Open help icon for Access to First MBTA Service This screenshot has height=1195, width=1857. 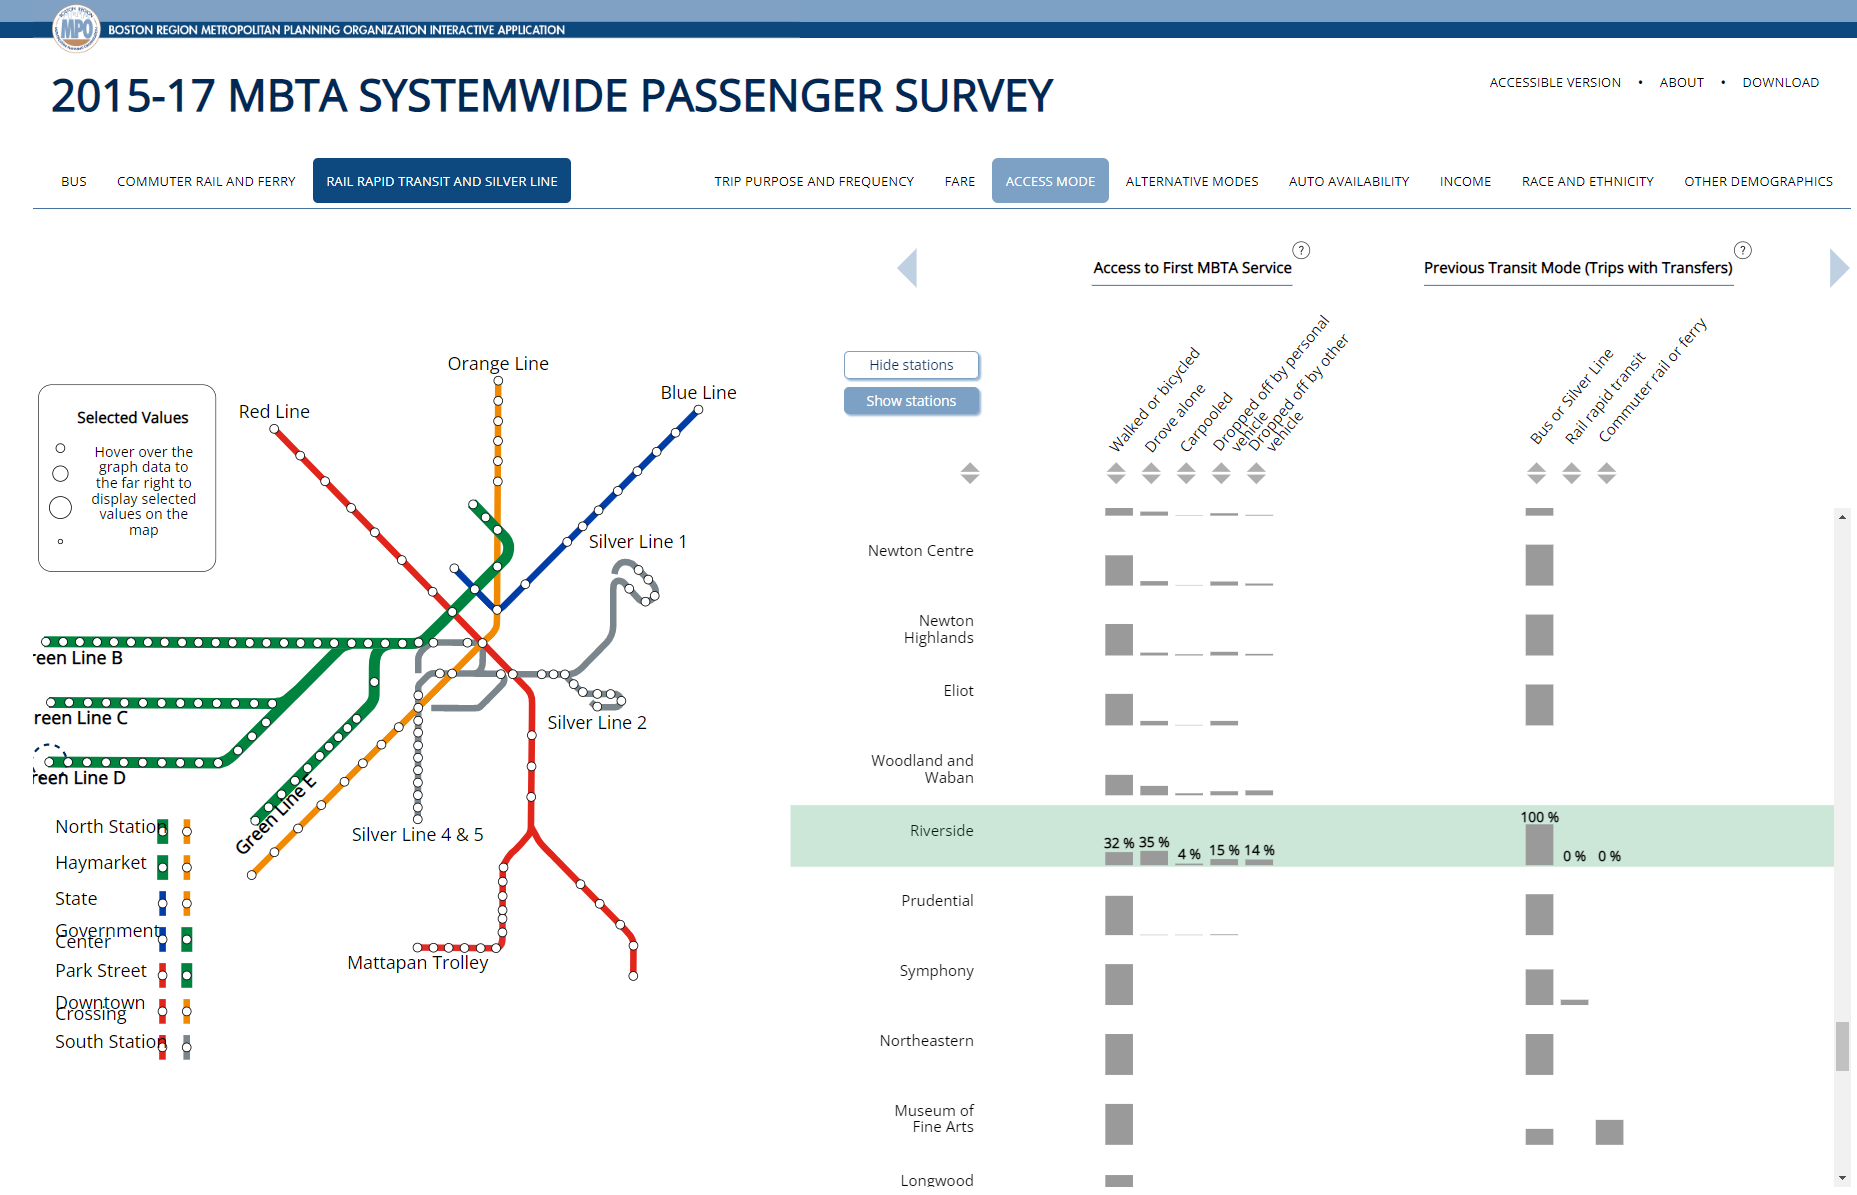tap(1301, 250)
